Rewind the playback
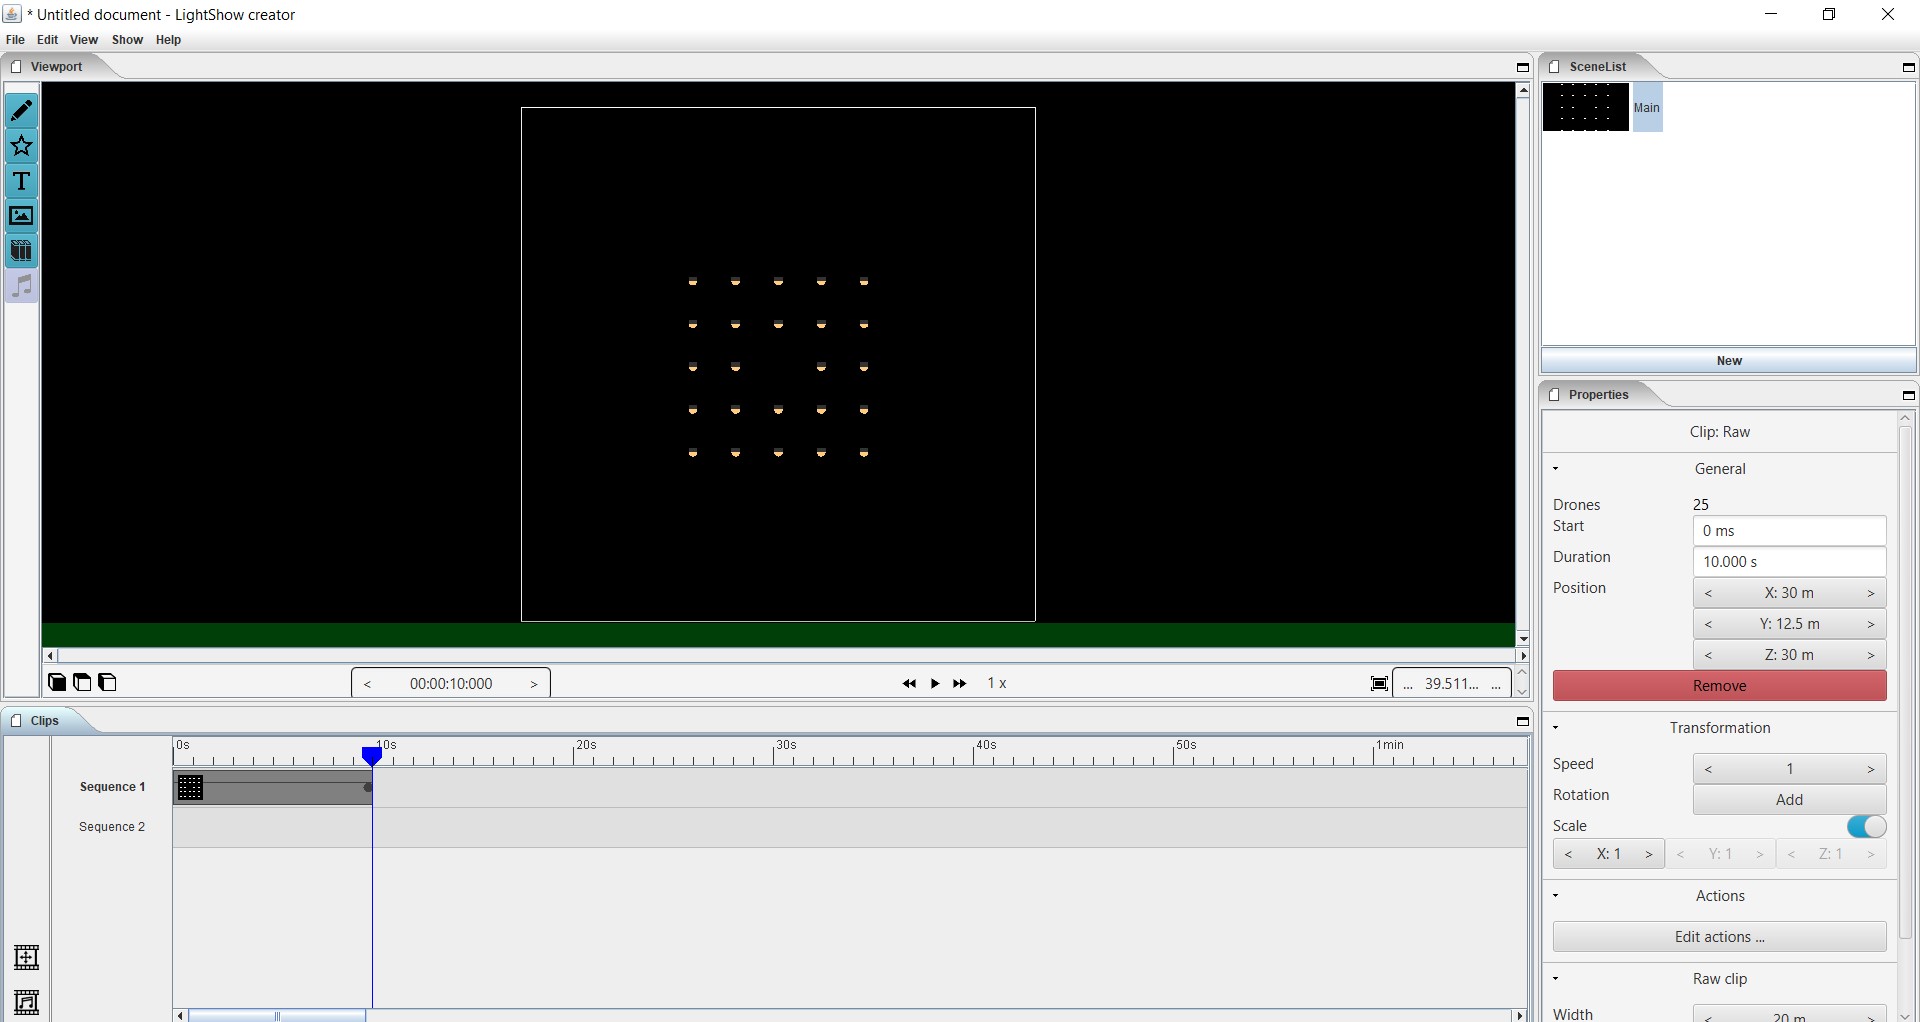The height and width of the screenshot is (1022, 1920). point(908,684)
